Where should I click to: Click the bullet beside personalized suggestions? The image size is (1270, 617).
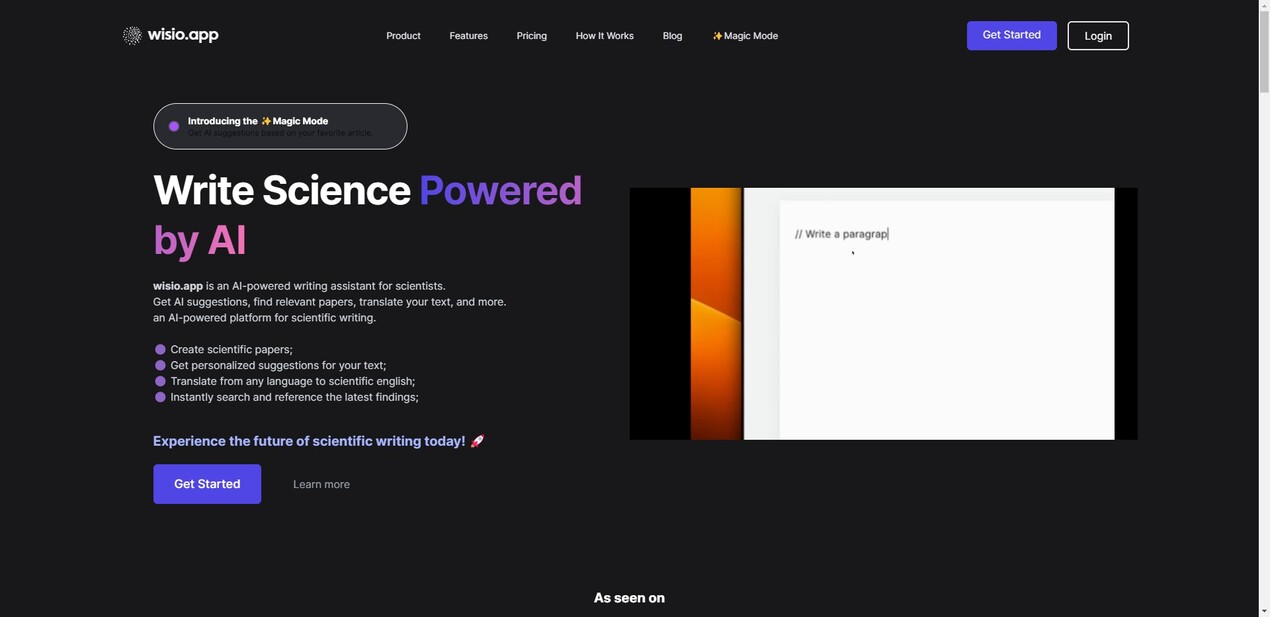[x=160, y=365]
